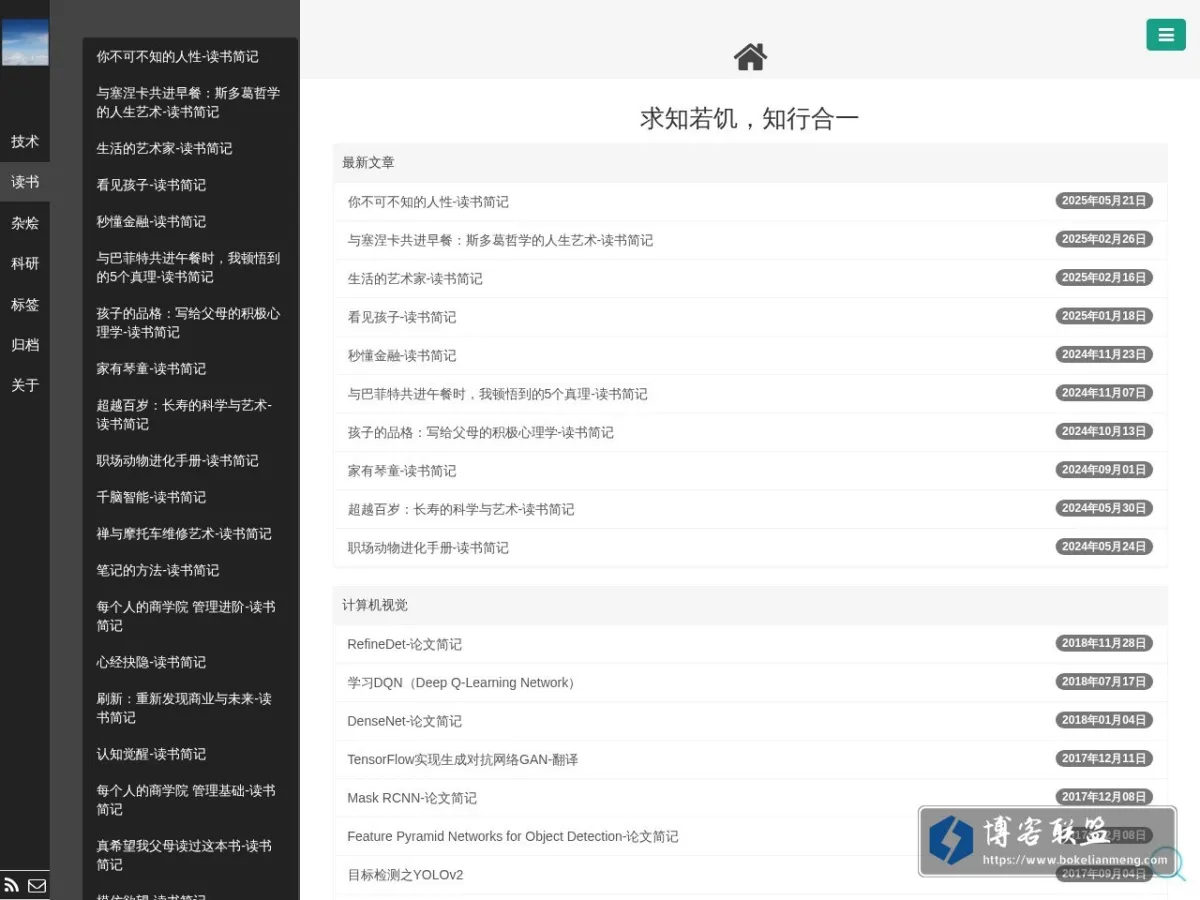Select 每个人的商学院 管理基础 in the submenu
This screenshot has width=1200, height=900.
(190, 800)
